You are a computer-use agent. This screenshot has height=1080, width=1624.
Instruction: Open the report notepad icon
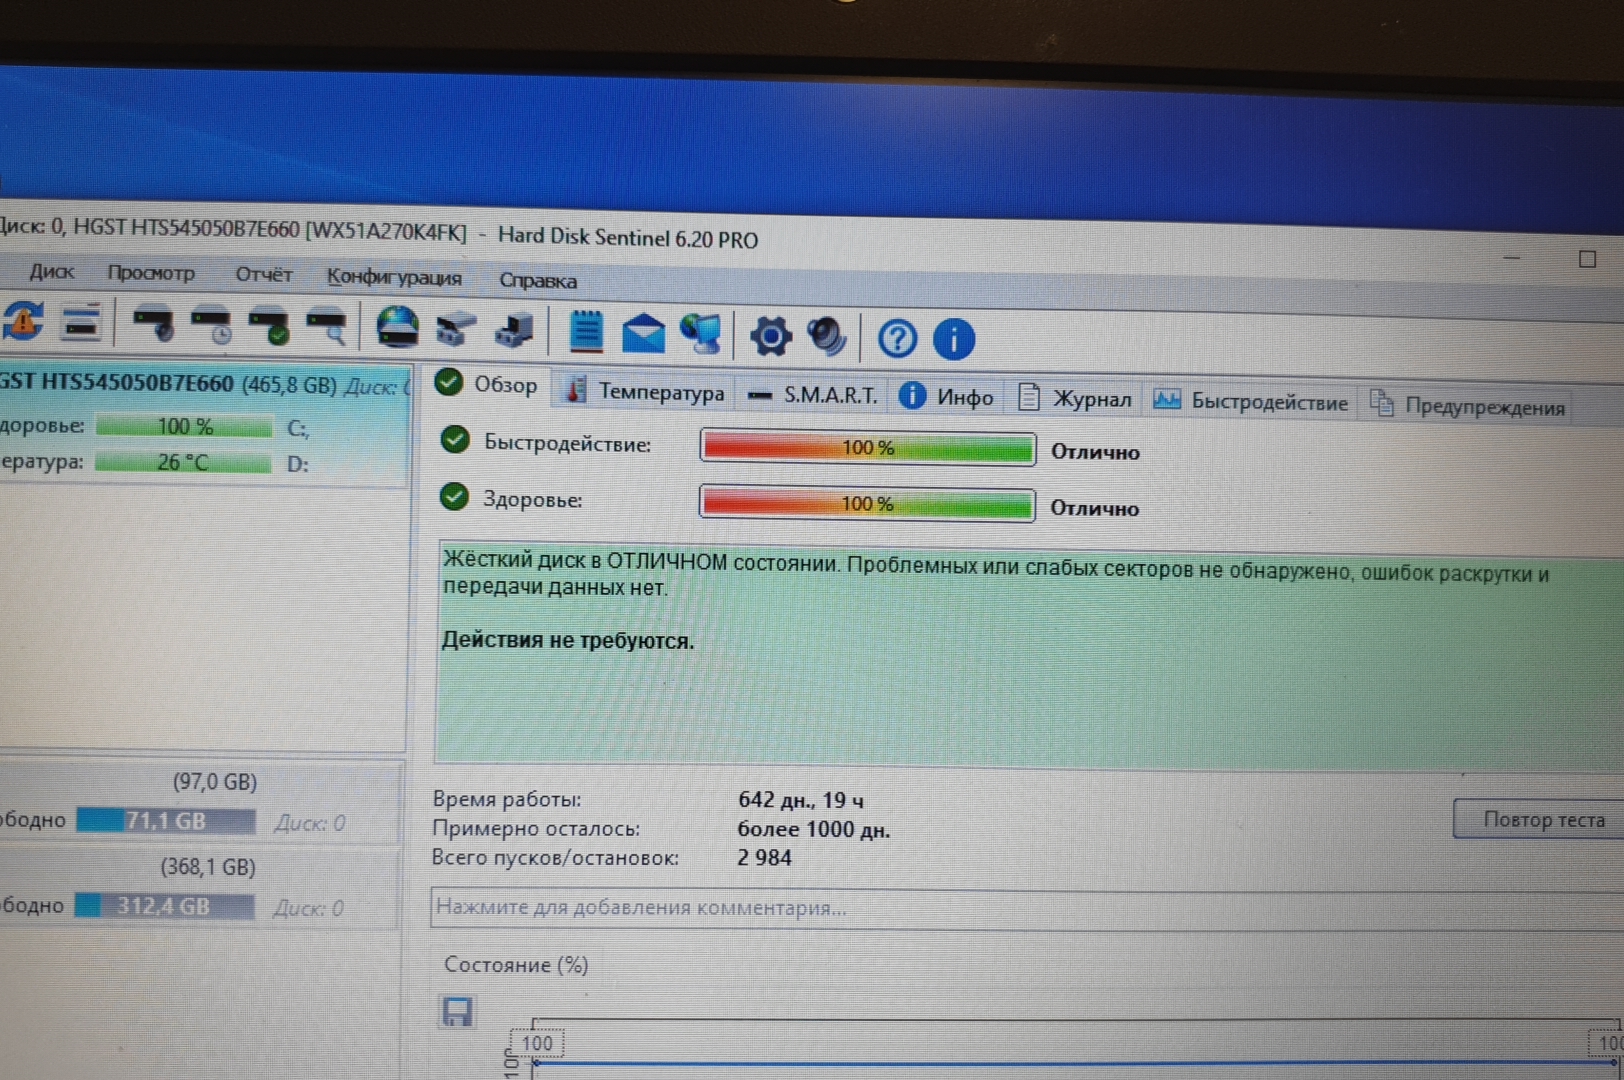[586, 332]
